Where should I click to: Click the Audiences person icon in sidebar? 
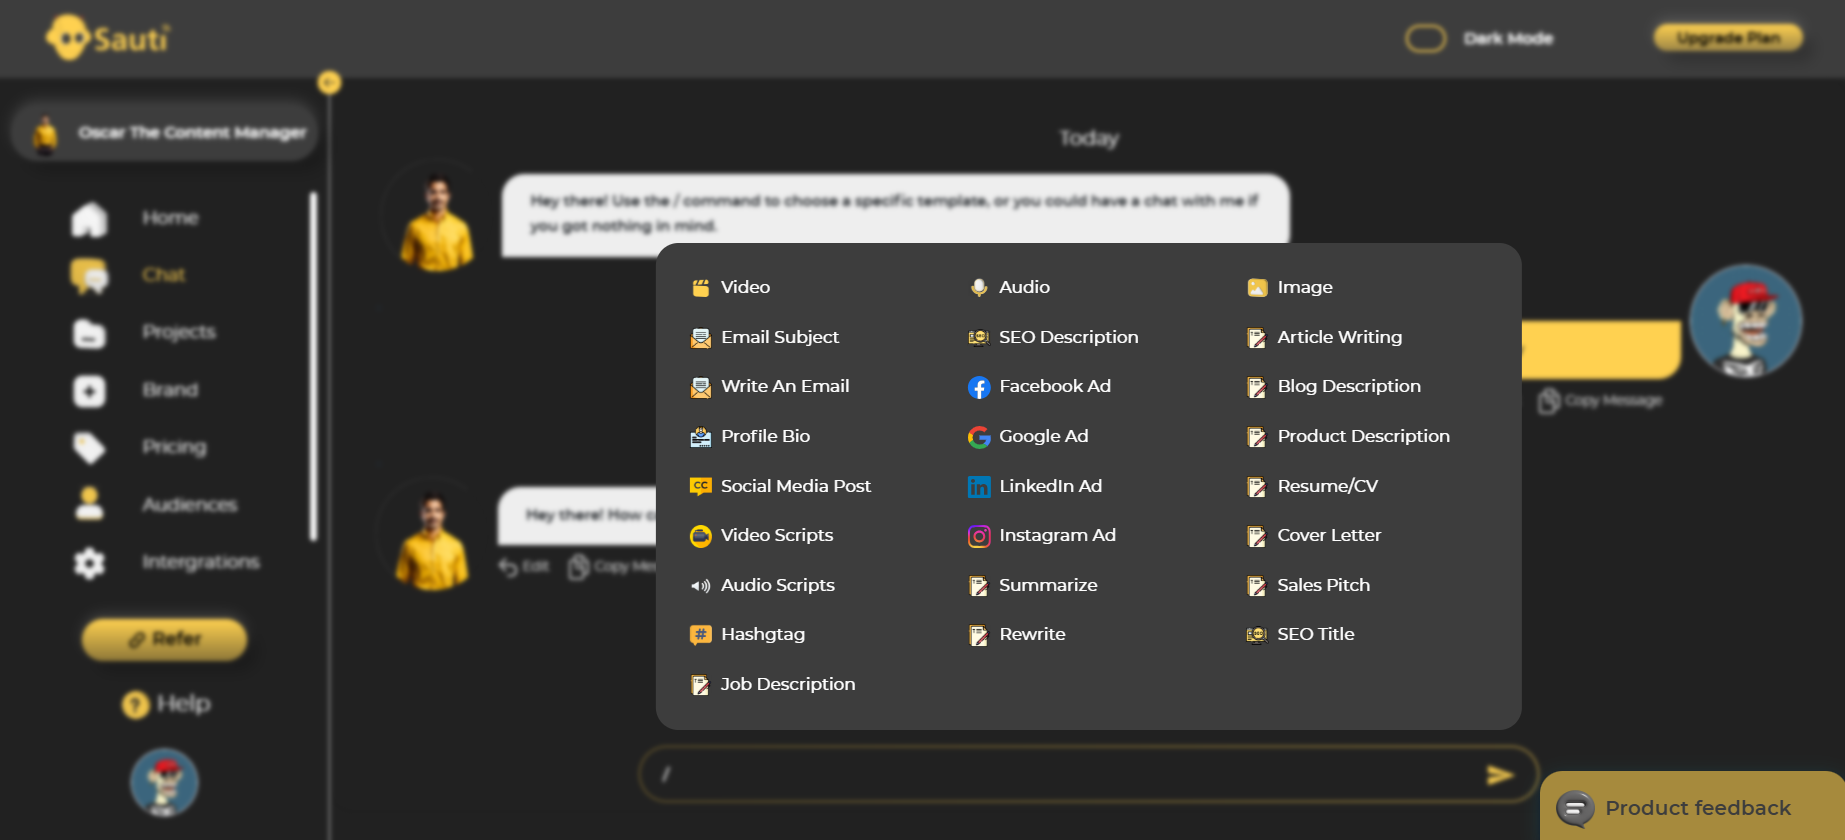(x=89, y=504)
